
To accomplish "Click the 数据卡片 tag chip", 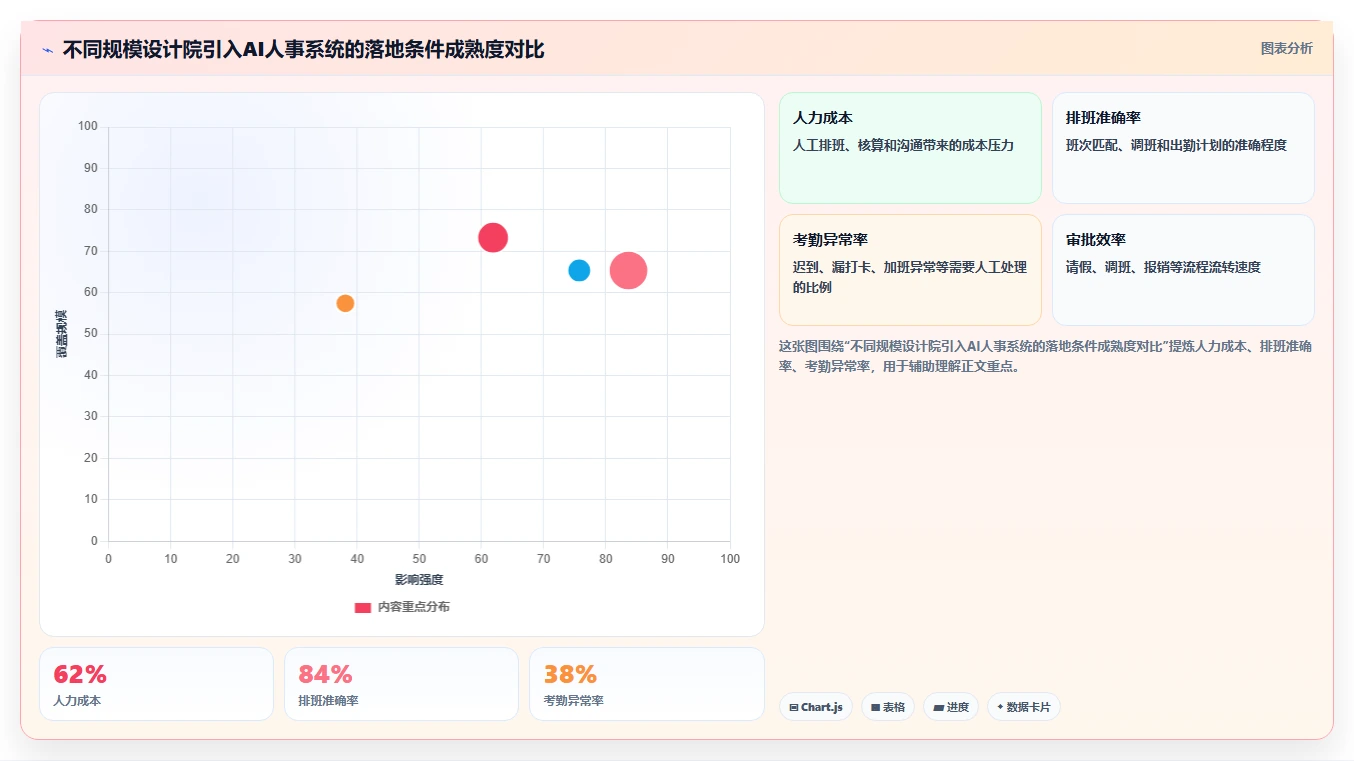I will [x=1024, y=707].
